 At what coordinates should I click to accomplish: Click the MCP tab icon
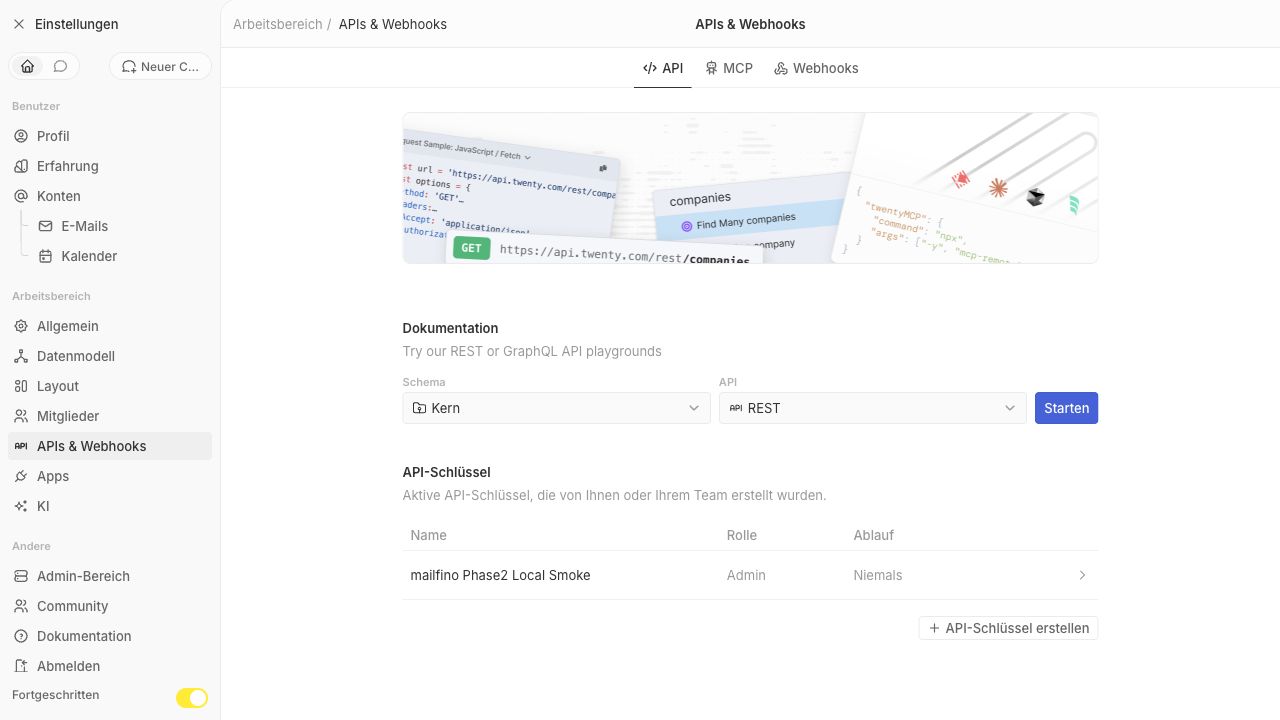[x=711, y=68]
